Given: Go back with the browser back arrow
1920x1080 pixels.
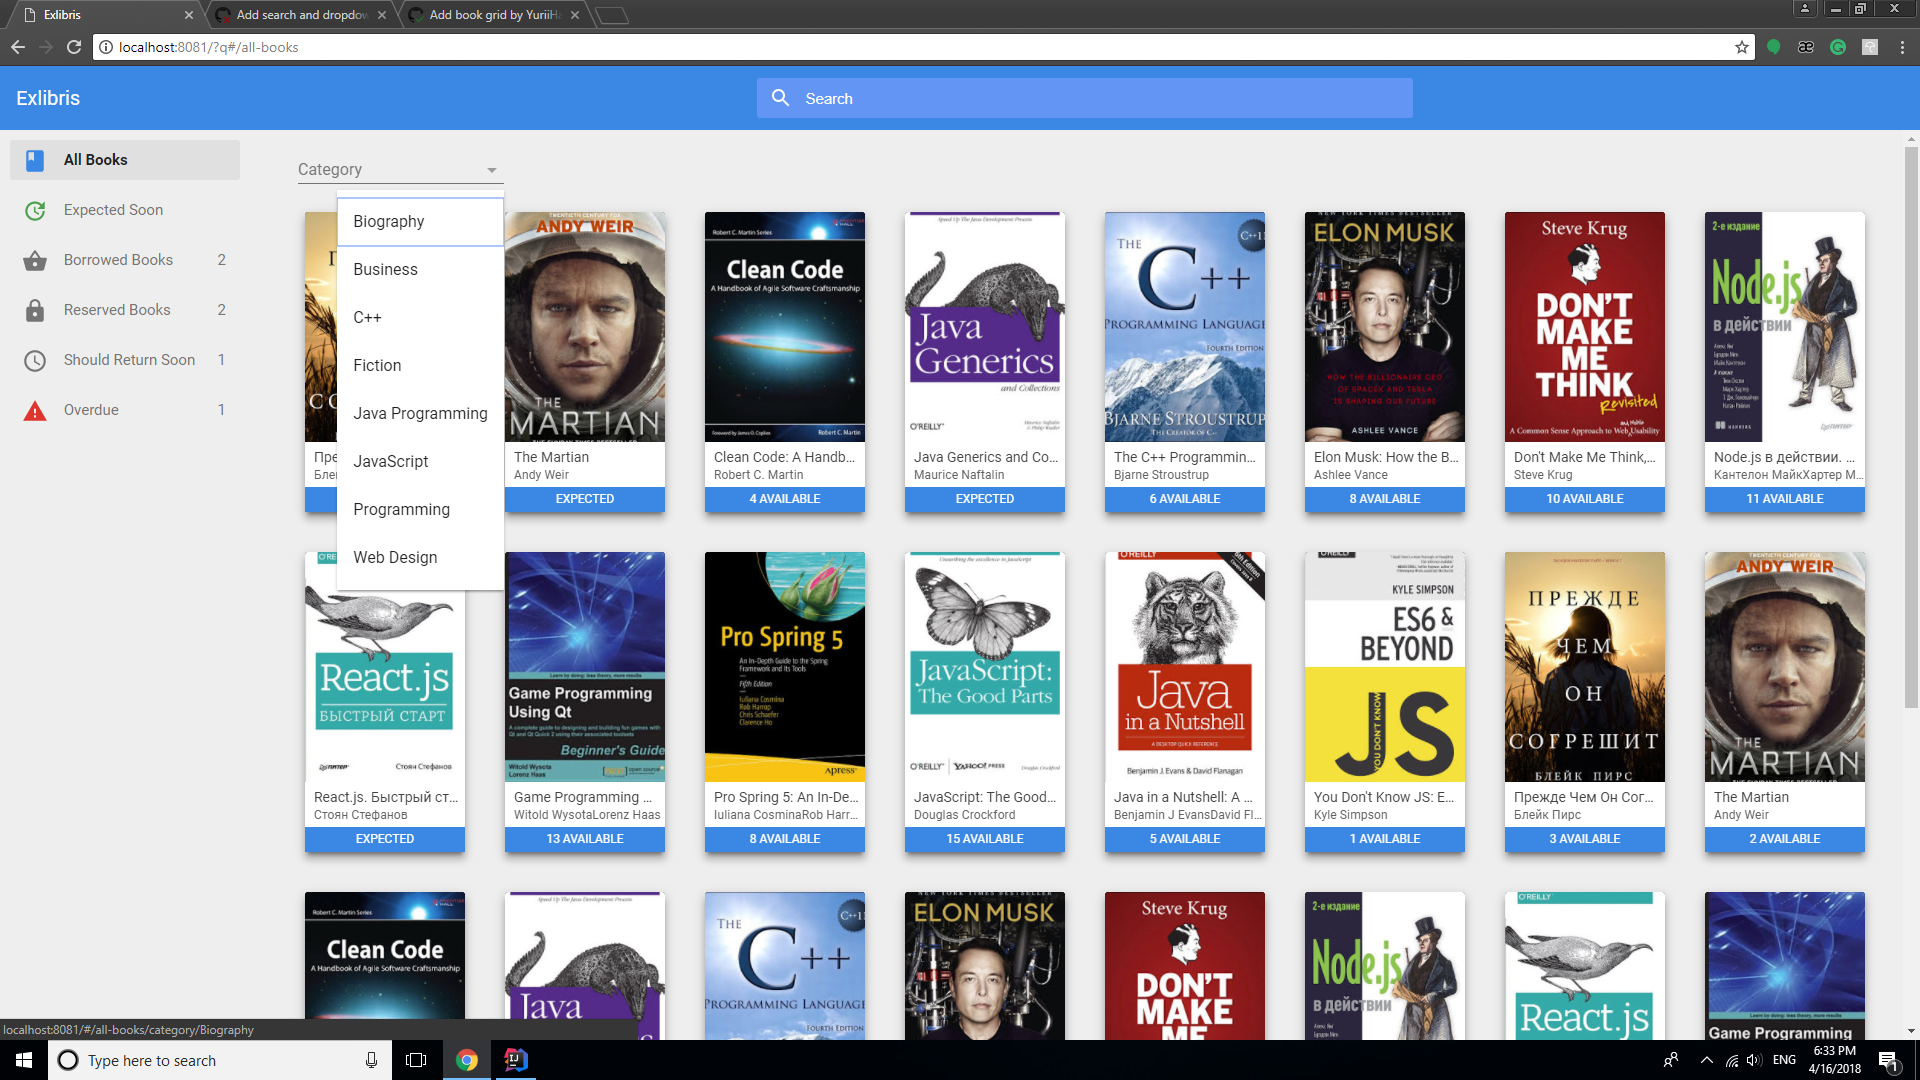Looking at the screenshot, I should [18, 47].
